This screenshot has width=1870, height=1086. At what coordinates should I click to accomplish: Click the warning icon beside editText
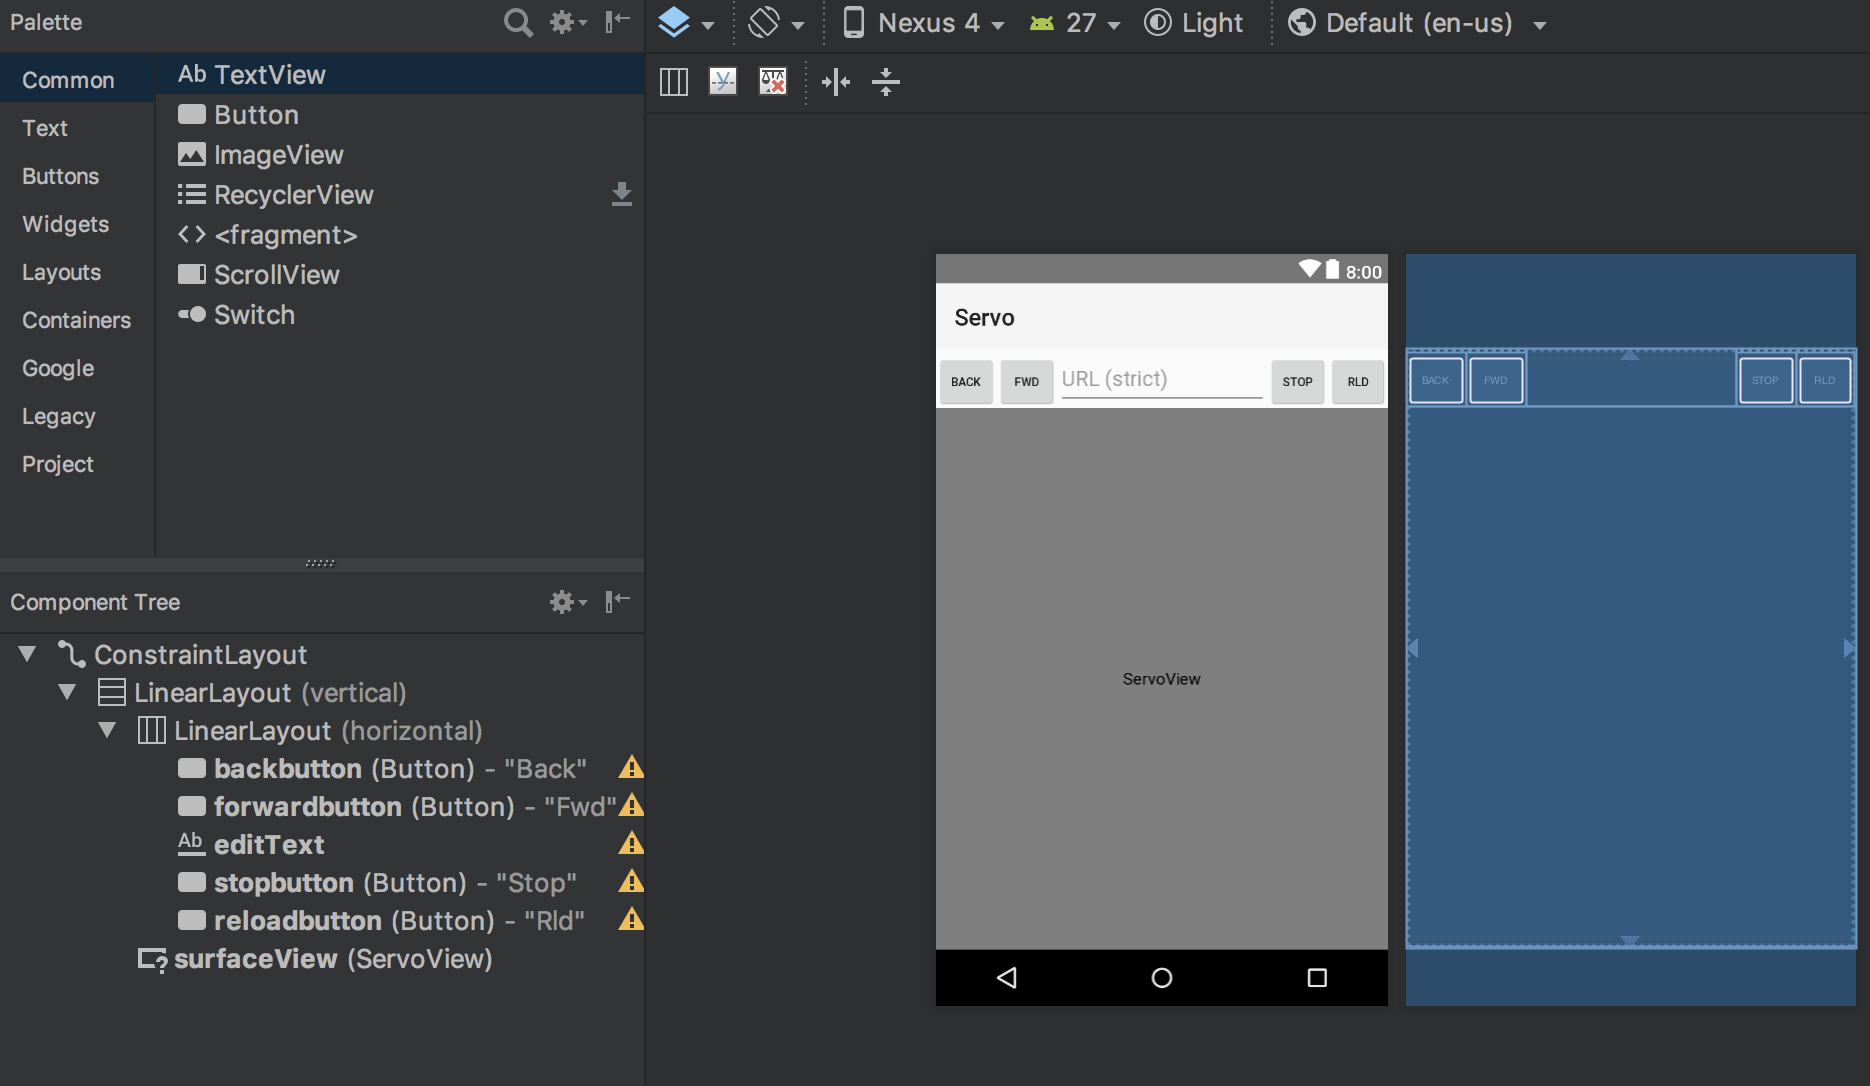pos(632,845)
